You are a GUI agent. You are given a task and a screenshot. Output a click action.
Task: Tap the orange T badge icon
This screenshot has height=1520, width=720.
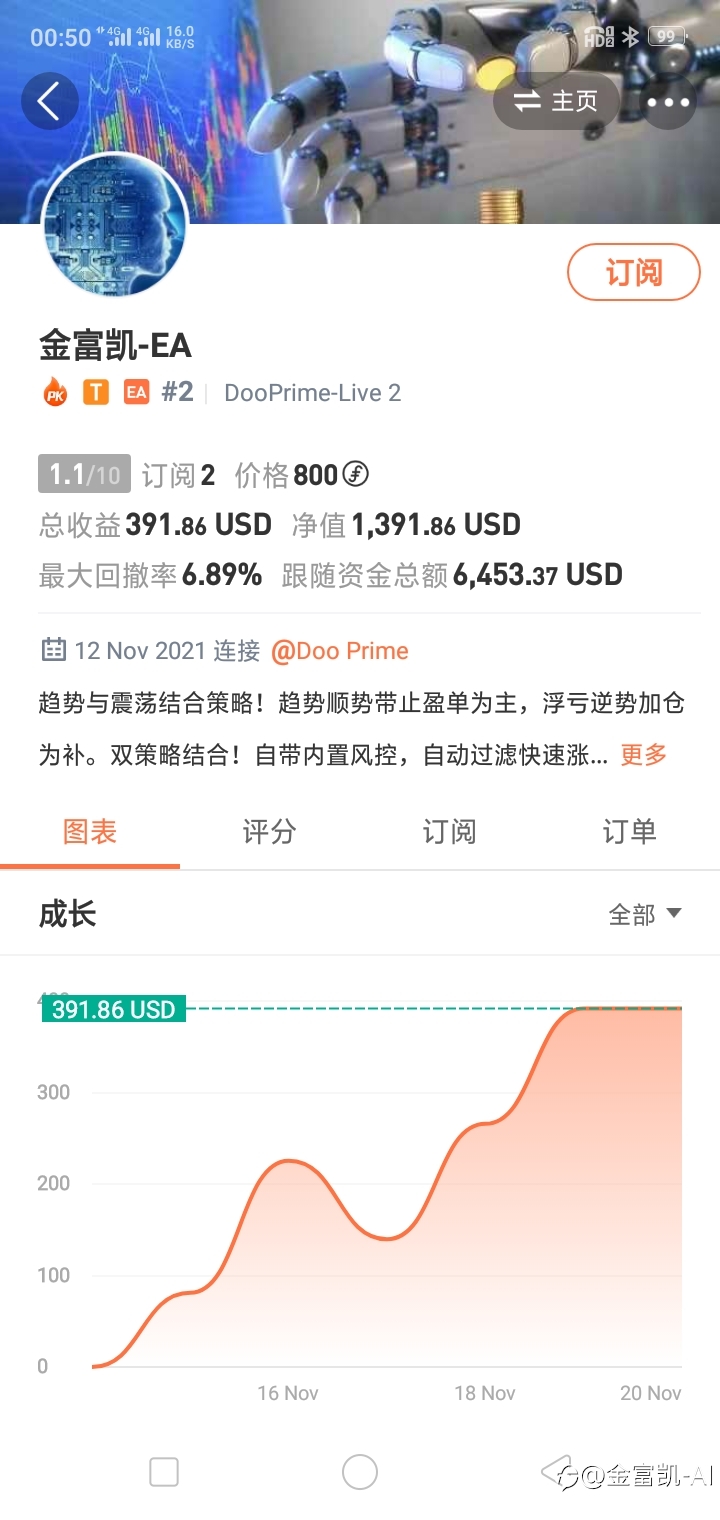(95, 393)
